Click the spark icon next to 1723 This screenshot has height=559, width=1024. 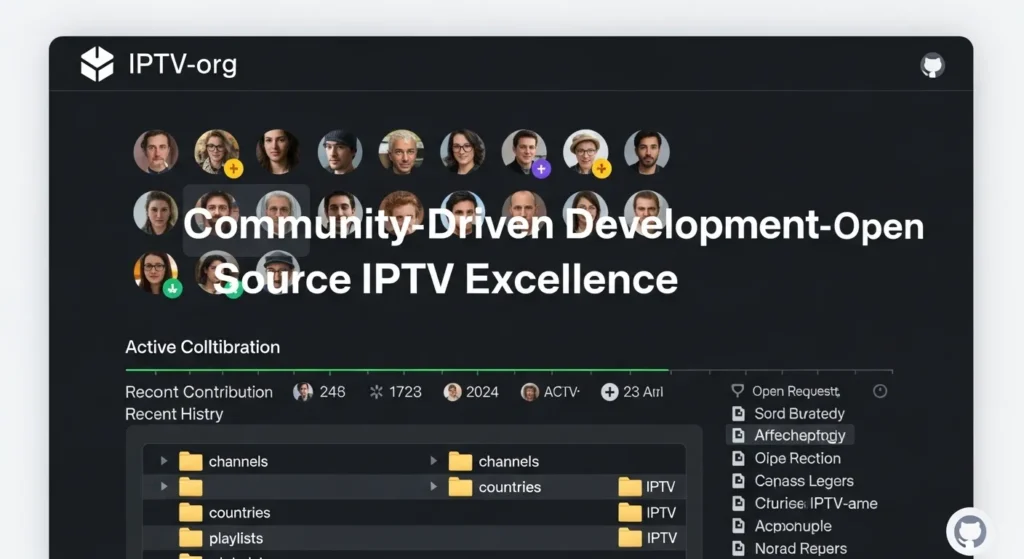click(x=376, y=392)
